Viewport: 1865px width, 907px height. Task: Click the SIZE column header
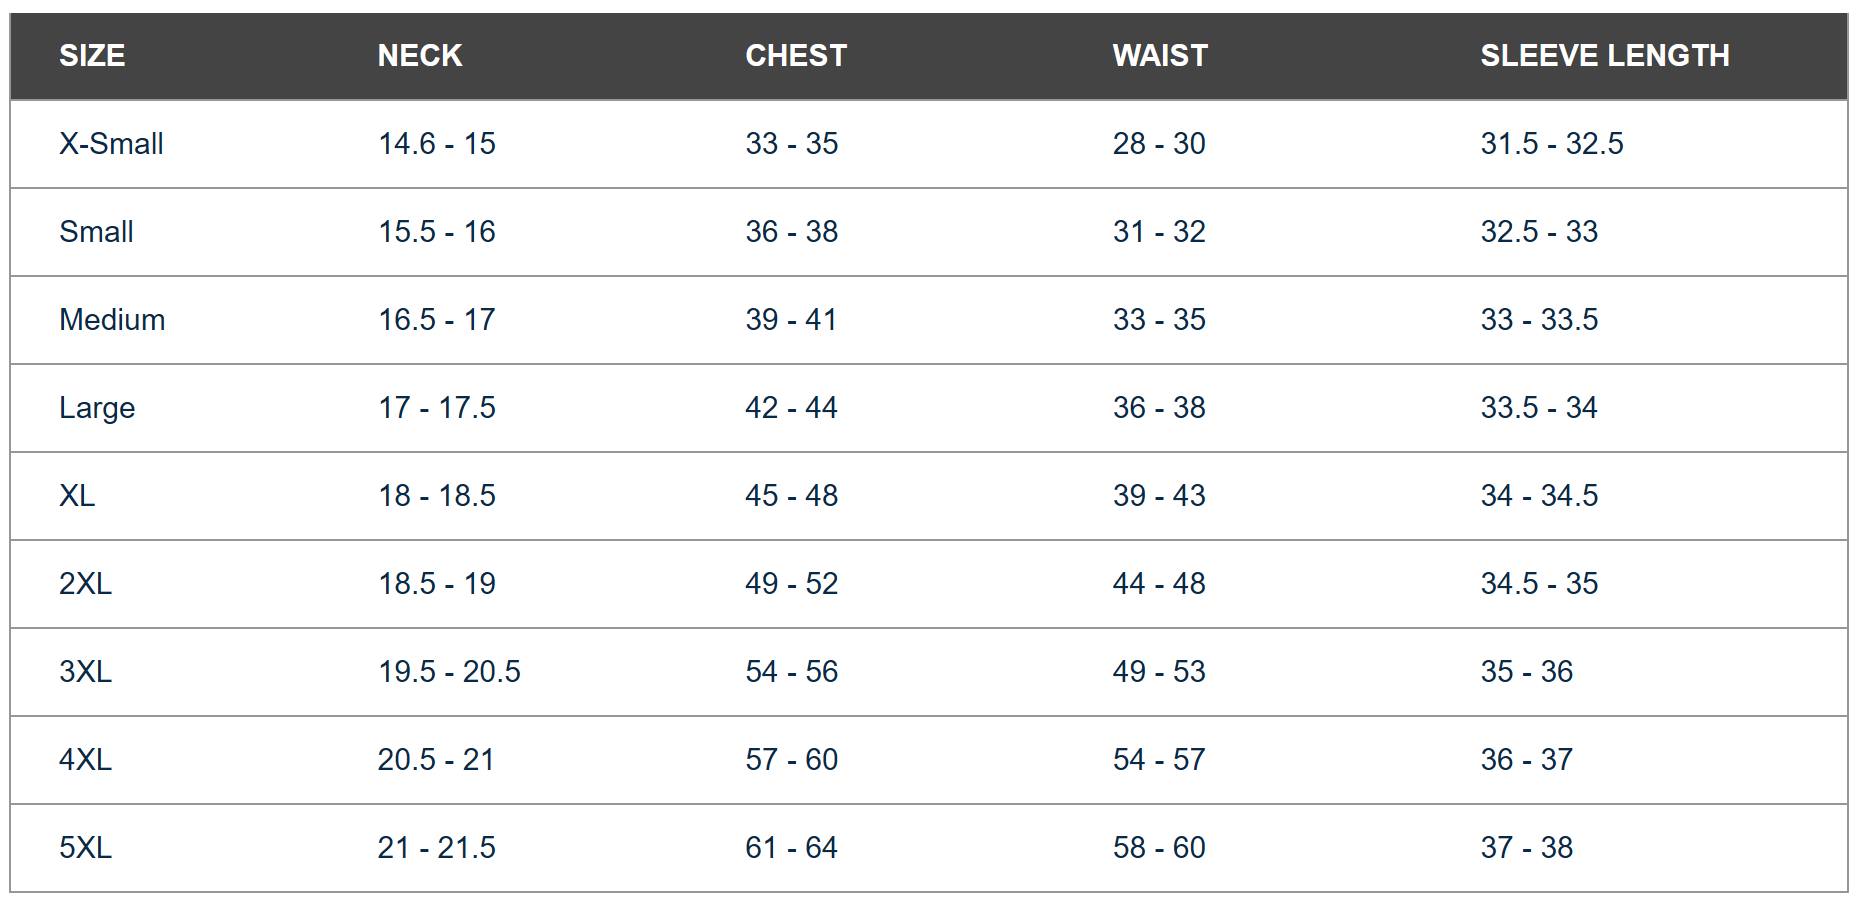(92, 56)
